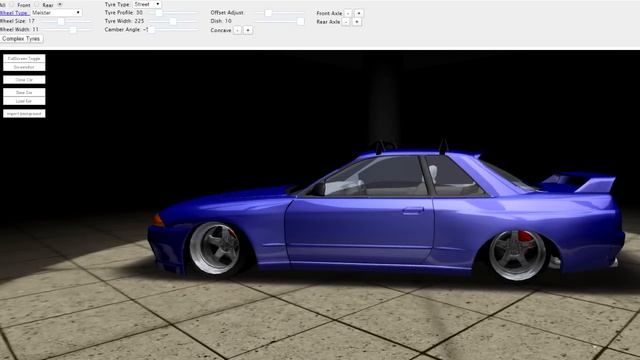Lower Front Axle with the minus button
This screenshot has height=360, width=640.
pyautogui.click(x=348, y=13)
